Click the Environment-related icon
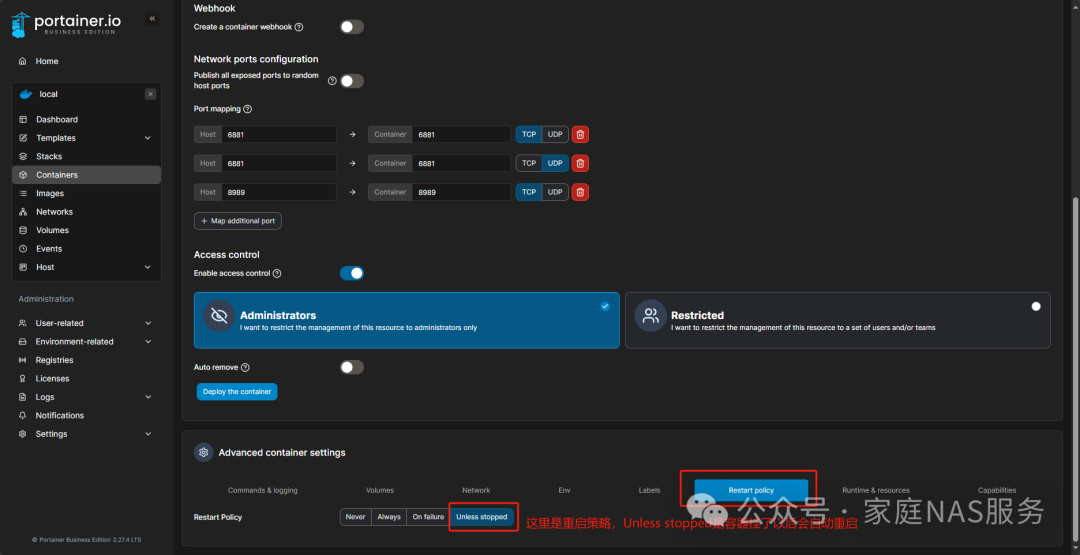This screenshot has height=555, width=1080. point(23,342)
